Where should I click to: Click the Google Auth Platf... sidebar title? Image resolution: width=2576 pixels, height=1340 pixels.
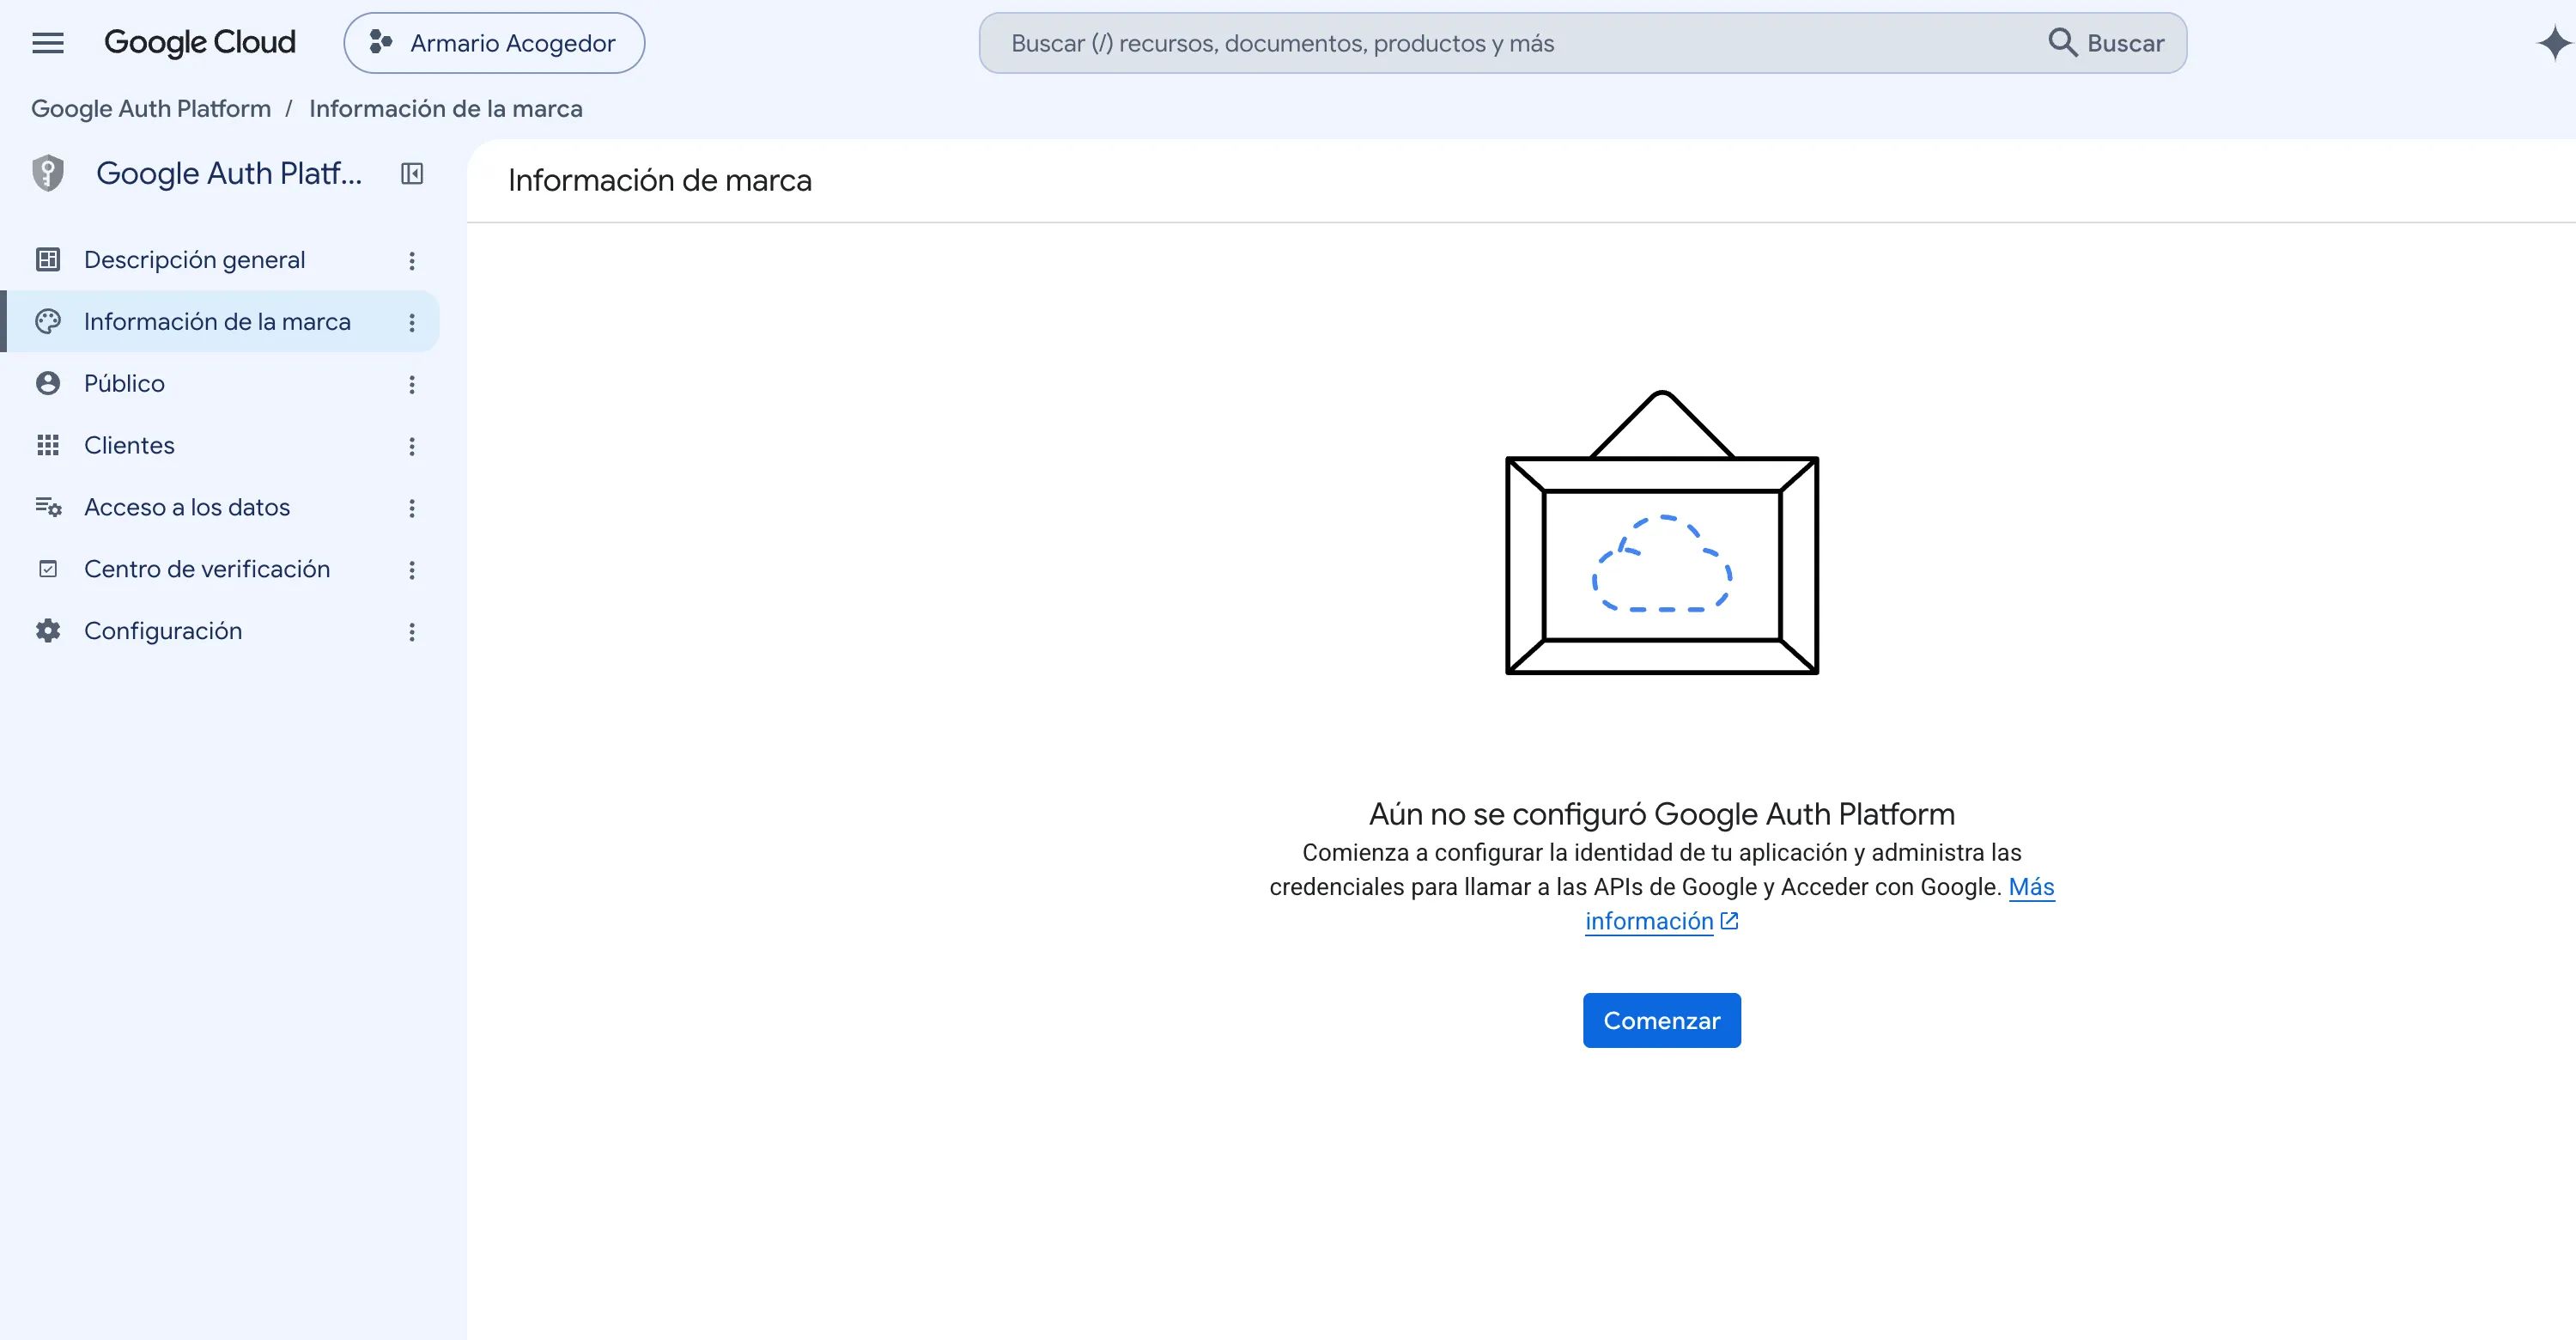(229, 173)
